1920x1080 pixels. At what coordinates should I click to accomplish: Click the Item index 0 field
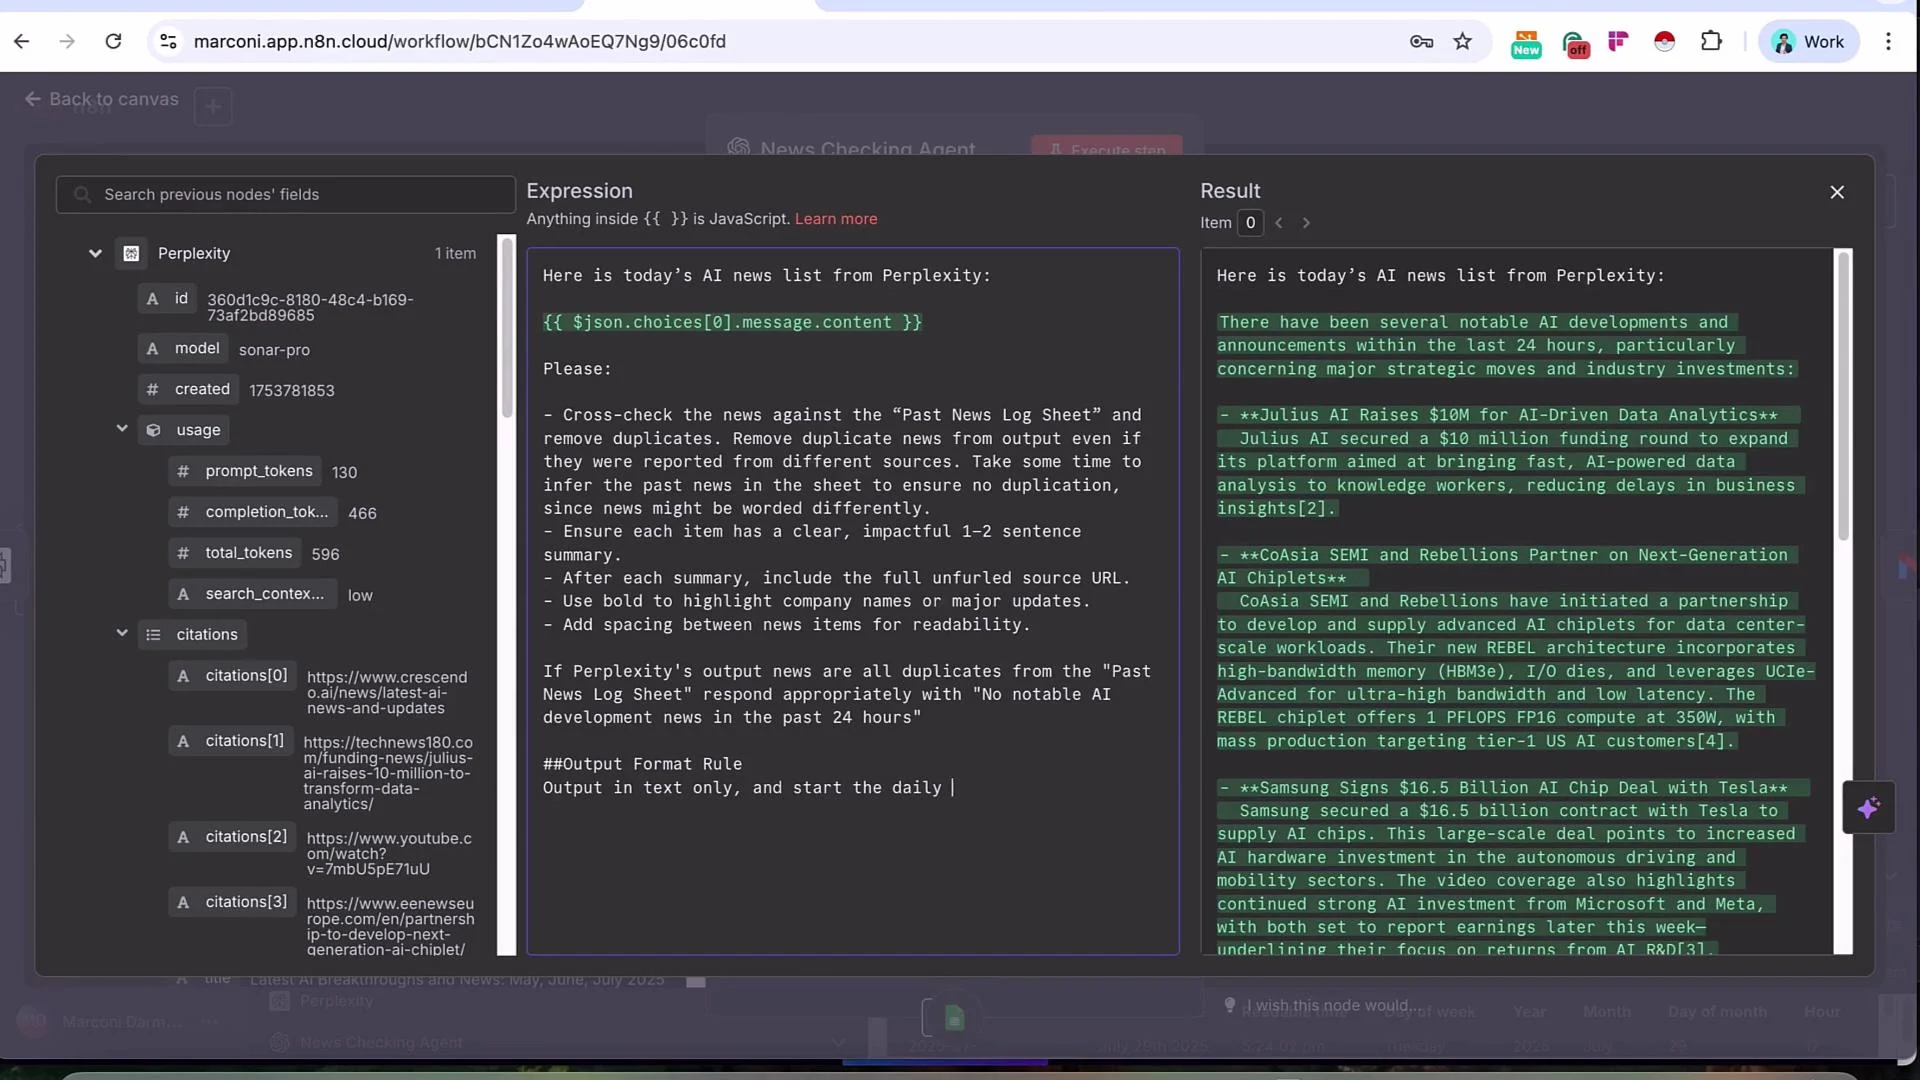1250,223
